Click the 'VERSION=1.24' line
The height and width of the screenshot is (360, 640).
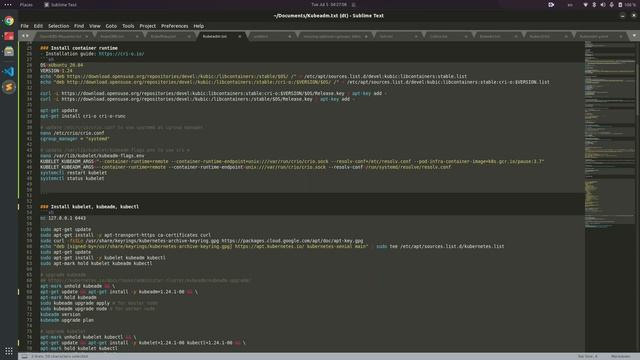pos(56,71)
